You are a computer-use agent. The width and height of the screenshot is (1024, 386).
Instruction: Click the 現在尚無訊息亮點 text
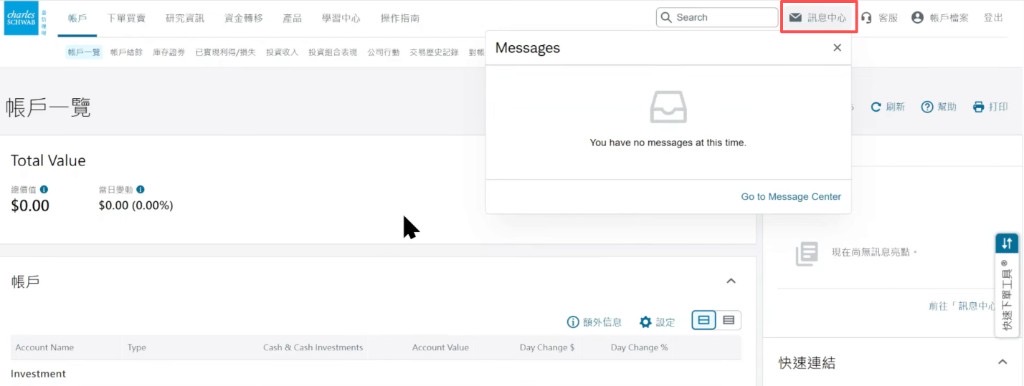874,252
